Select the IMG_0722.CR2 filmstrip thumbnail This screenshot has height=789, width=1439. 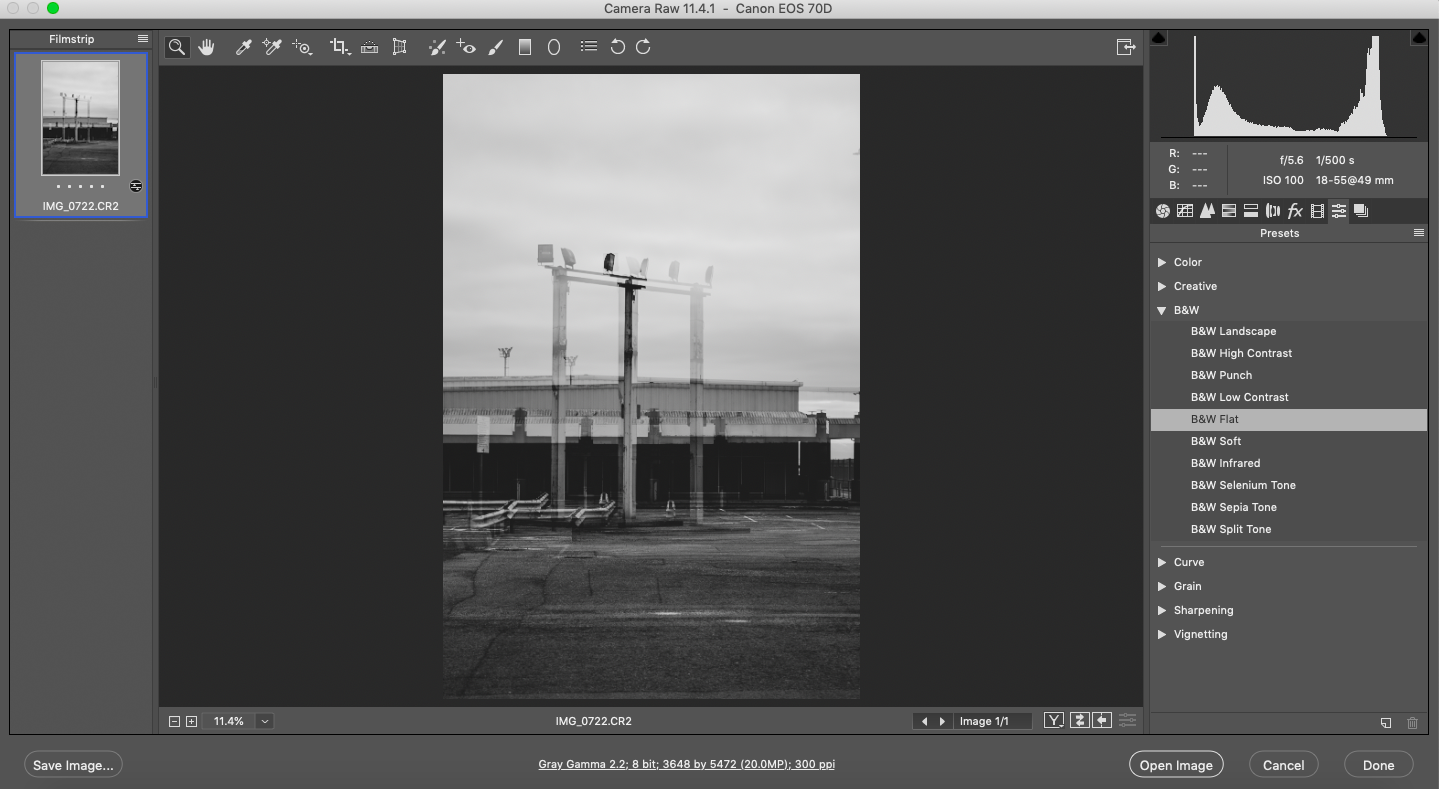coord(80,118)
